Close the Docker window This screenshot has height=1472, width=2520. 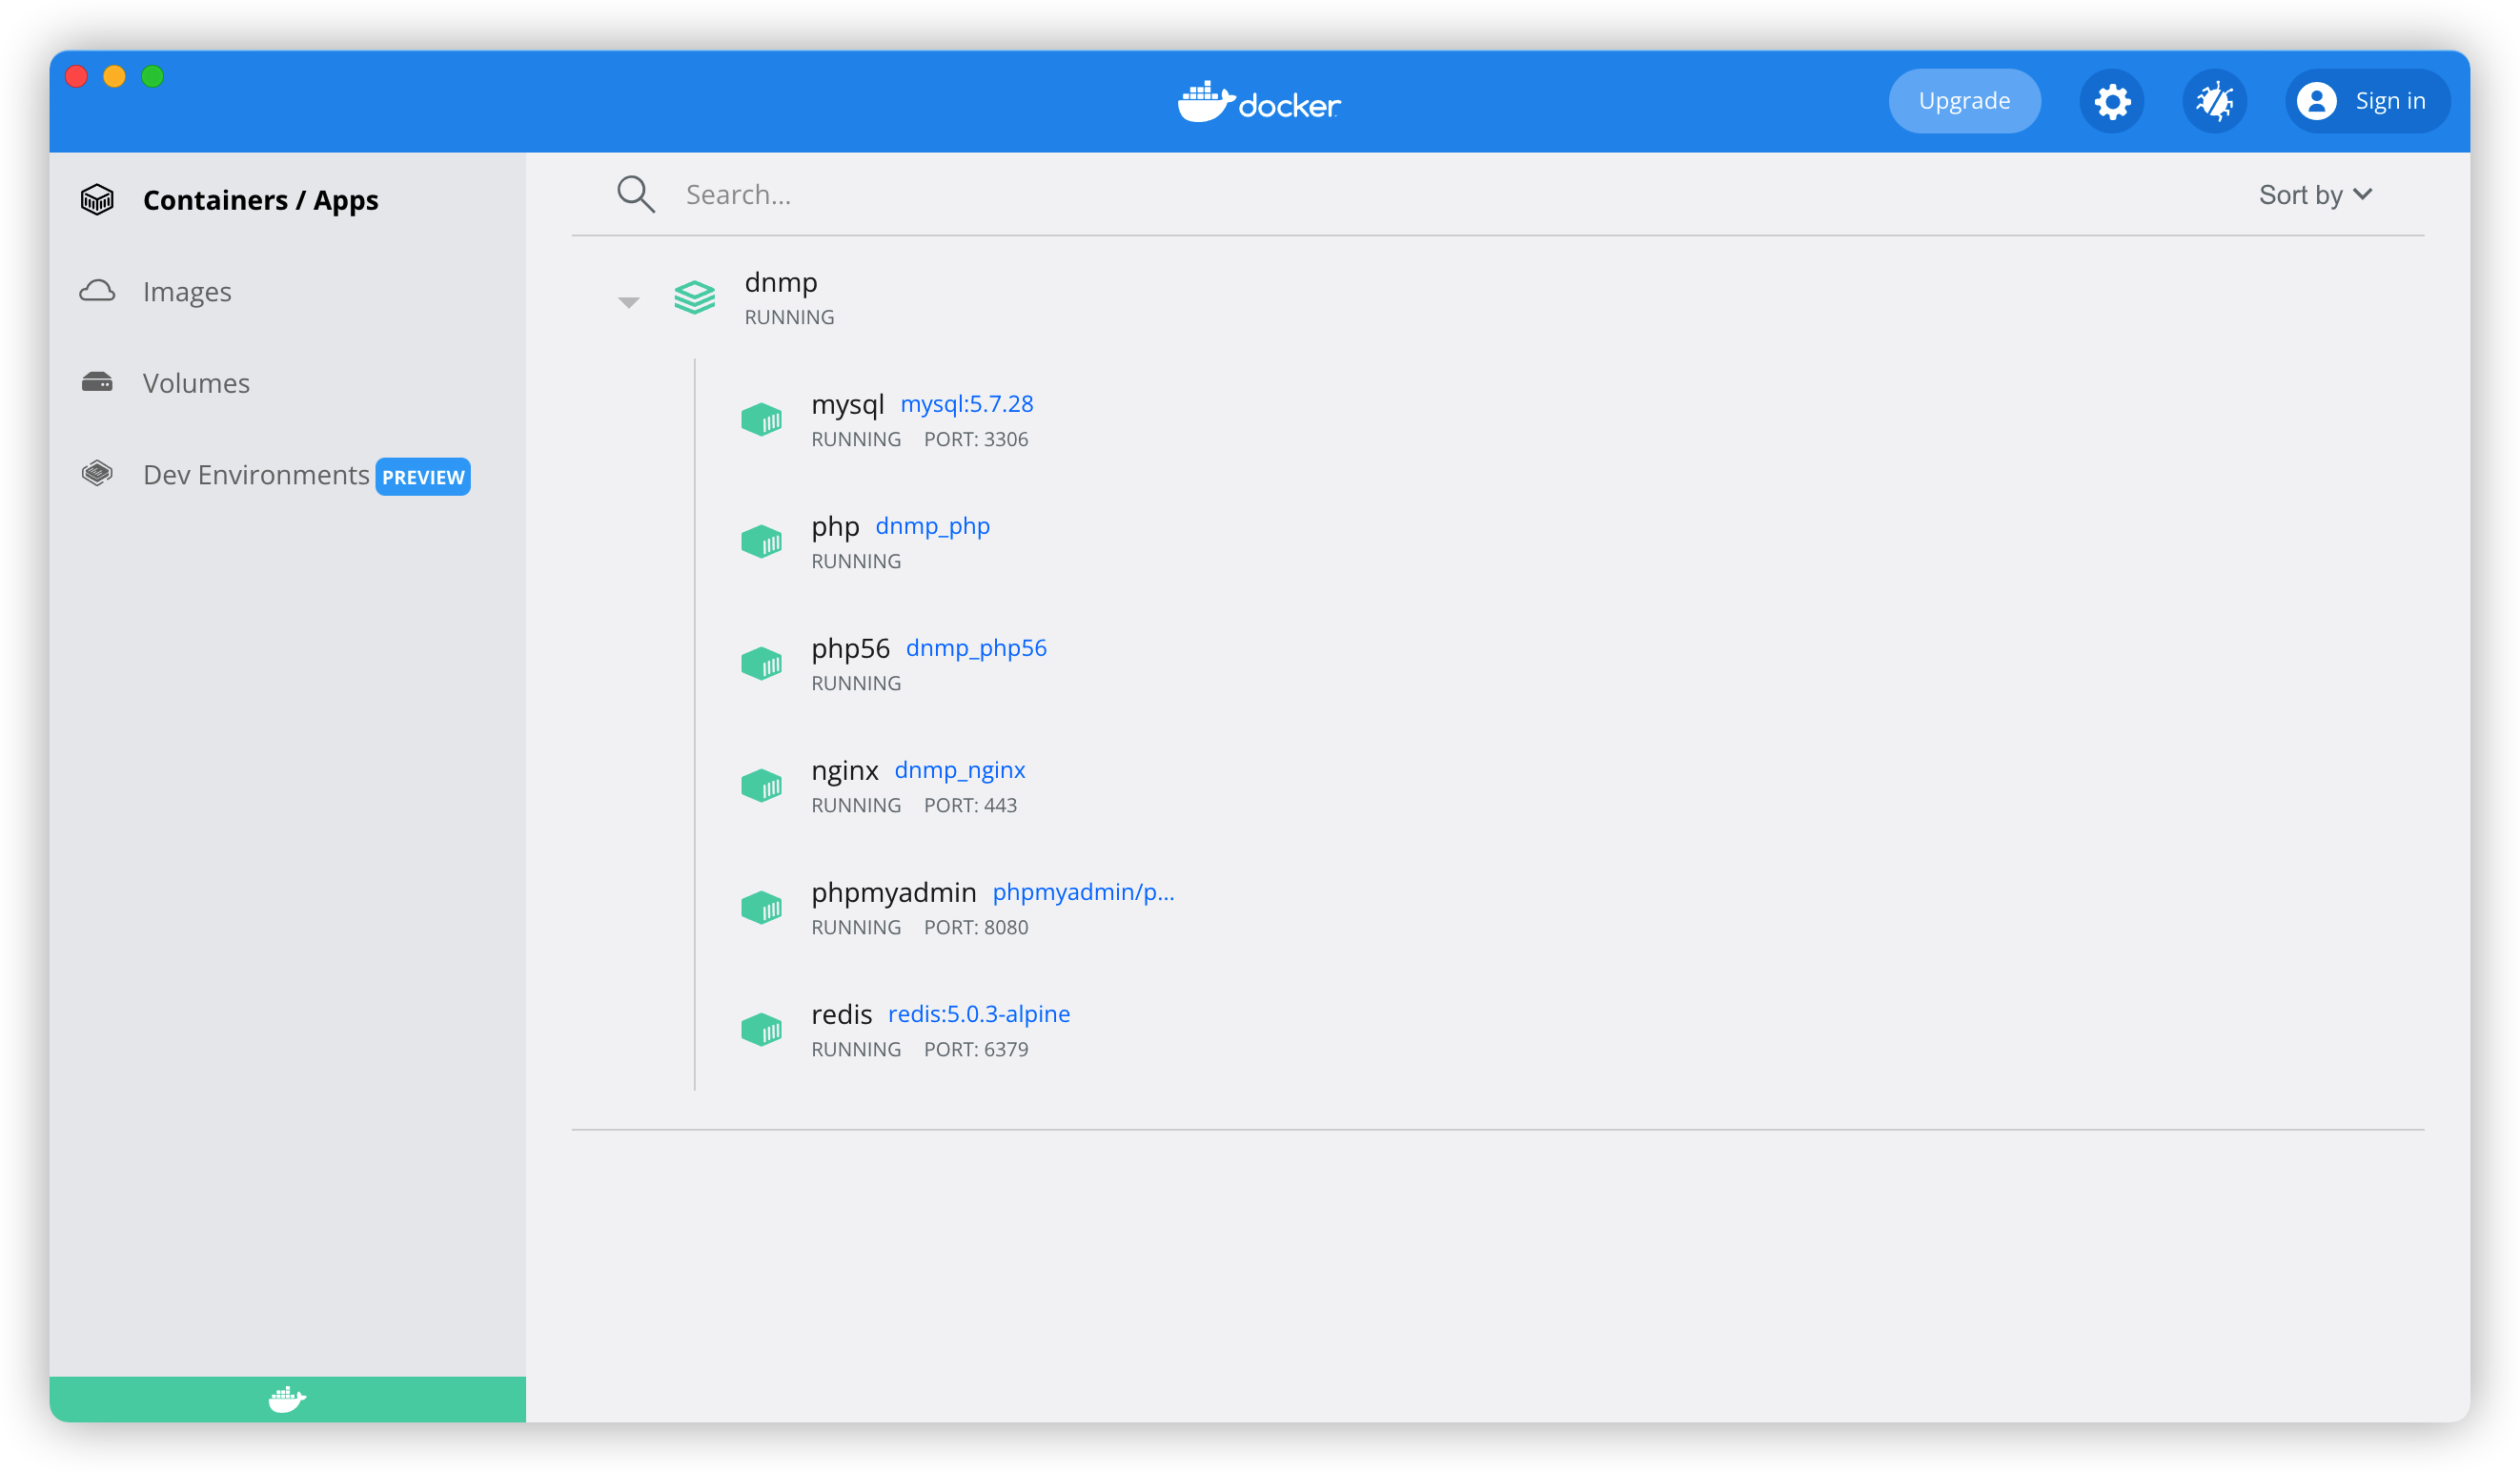point(77,76)
